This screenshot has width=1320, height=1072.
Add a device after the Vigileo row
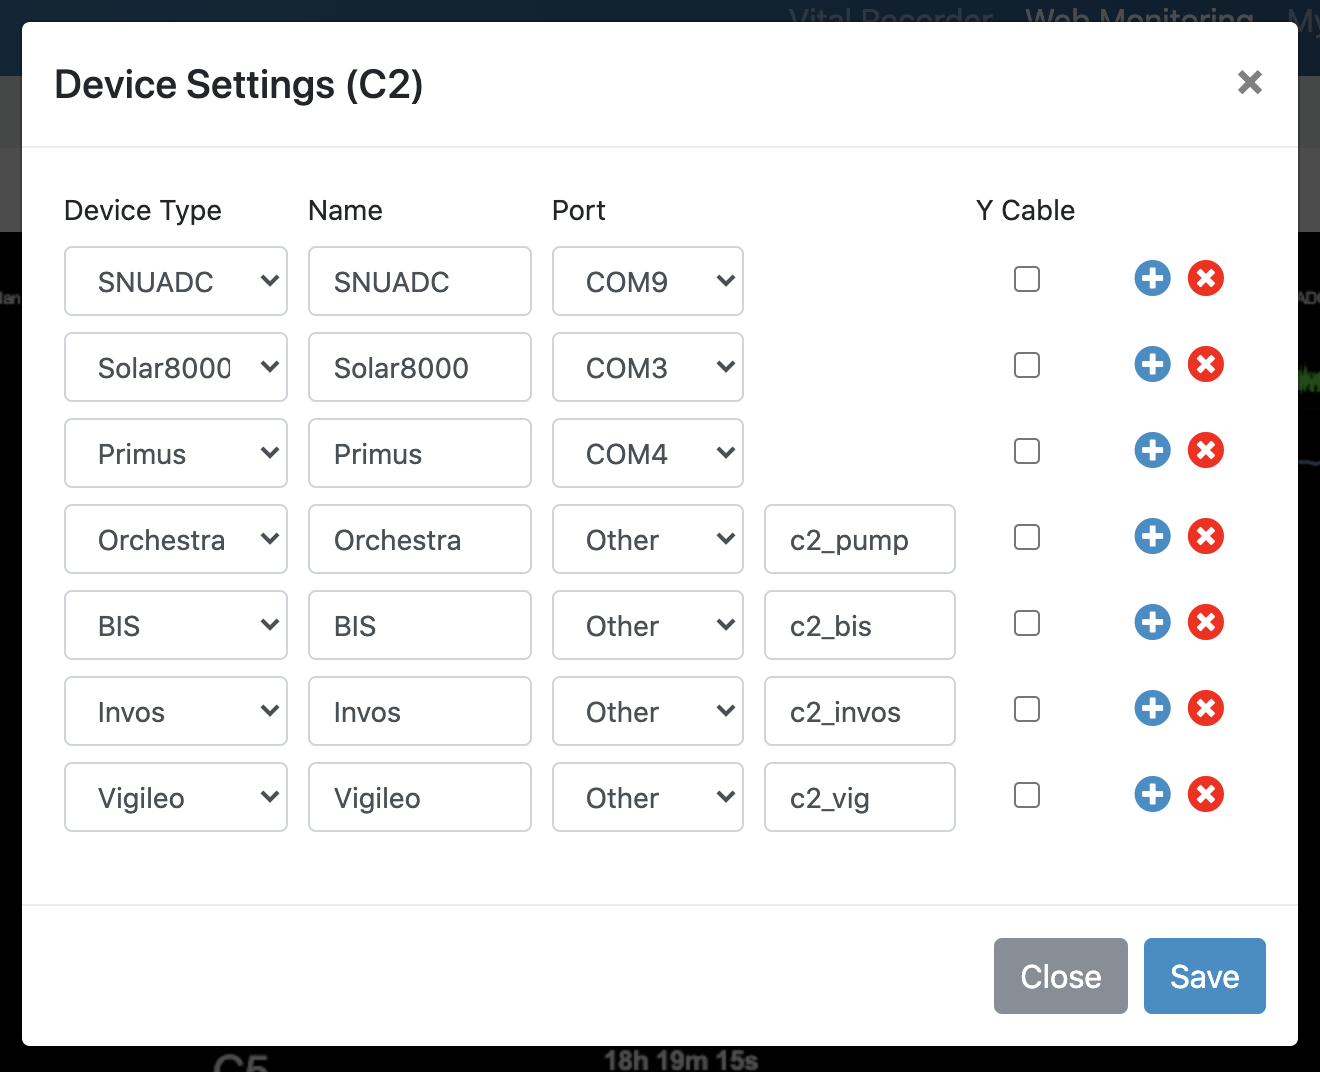click(1153, 794)
